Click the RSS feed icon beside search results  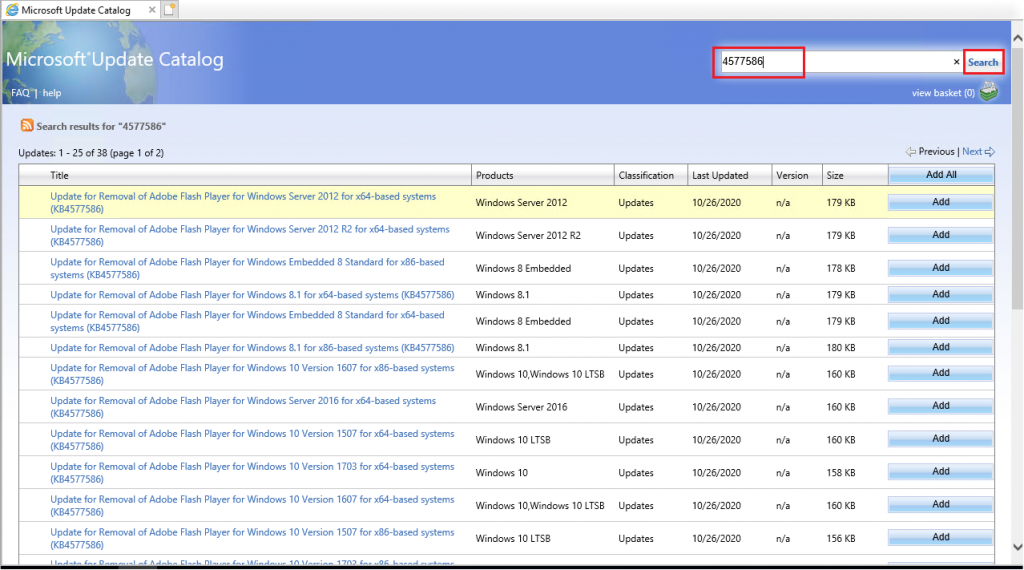[27, 125]
